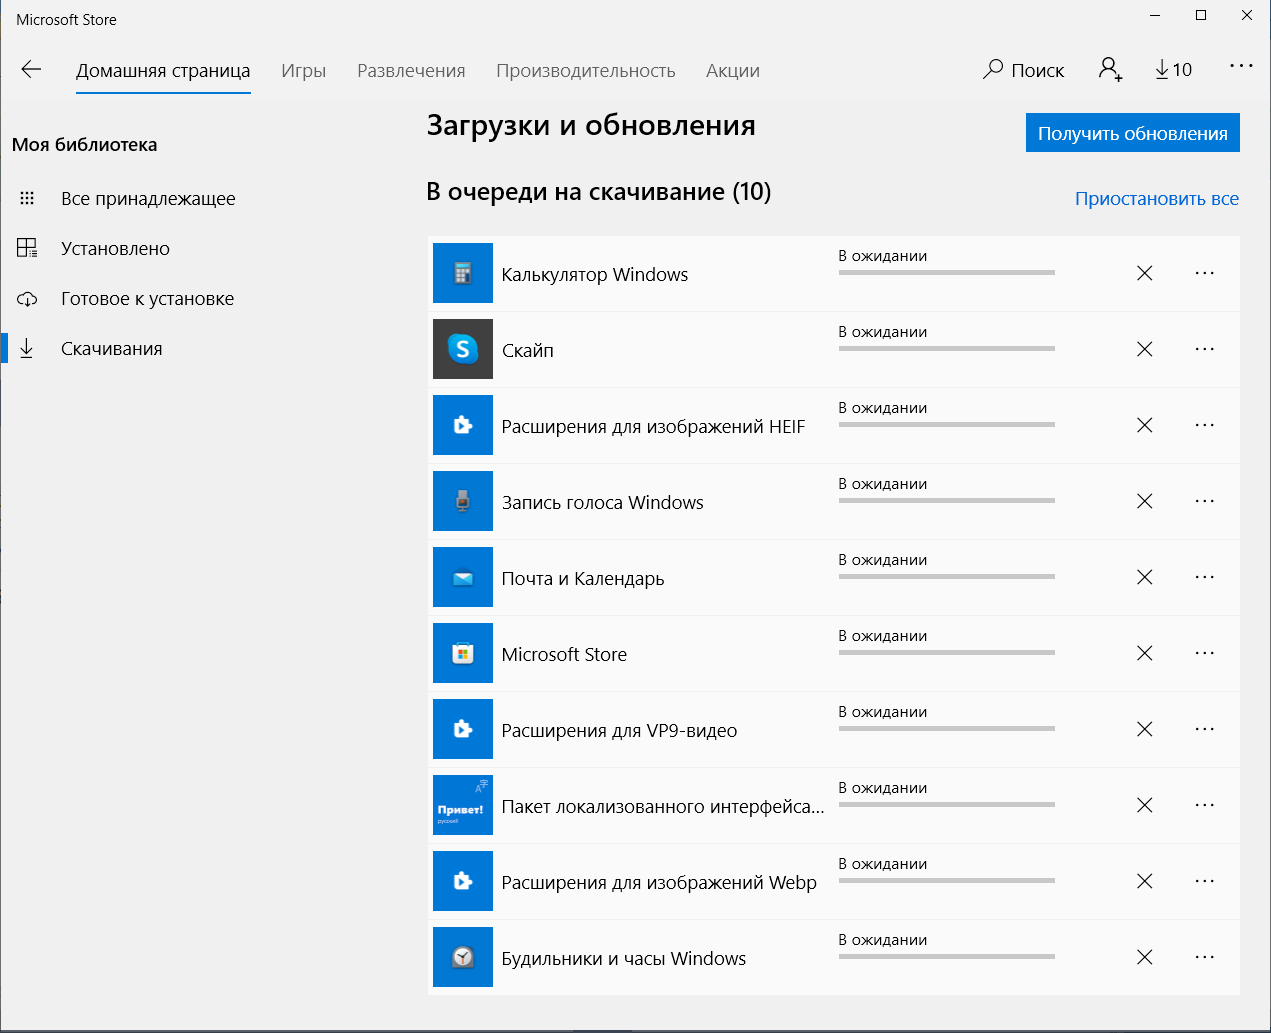
Task: Cancel the VP9-видео extension download
Action: (1145, 729)
